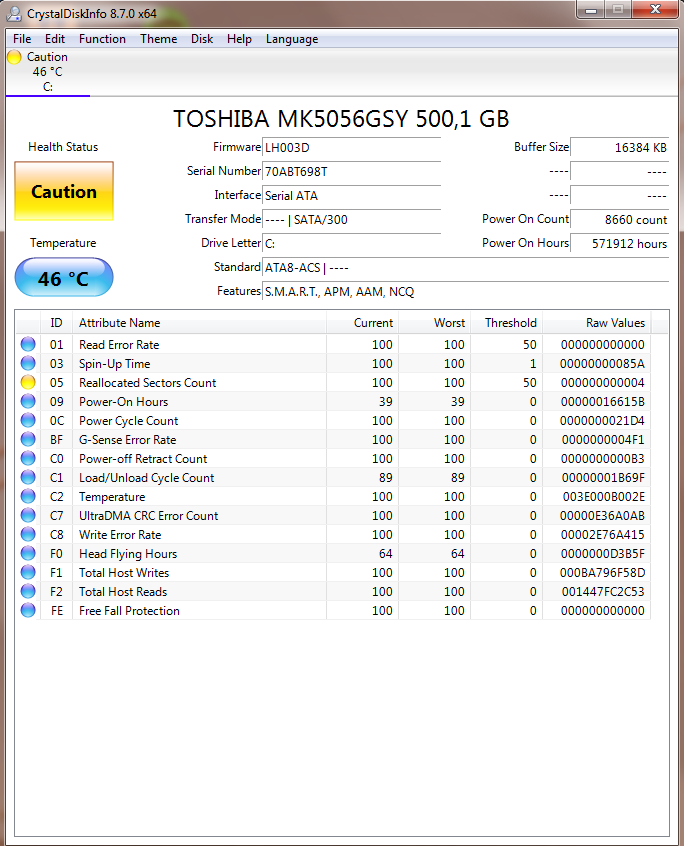Click the blue status icon for Temperature attribute

click(x=28, y=496)
